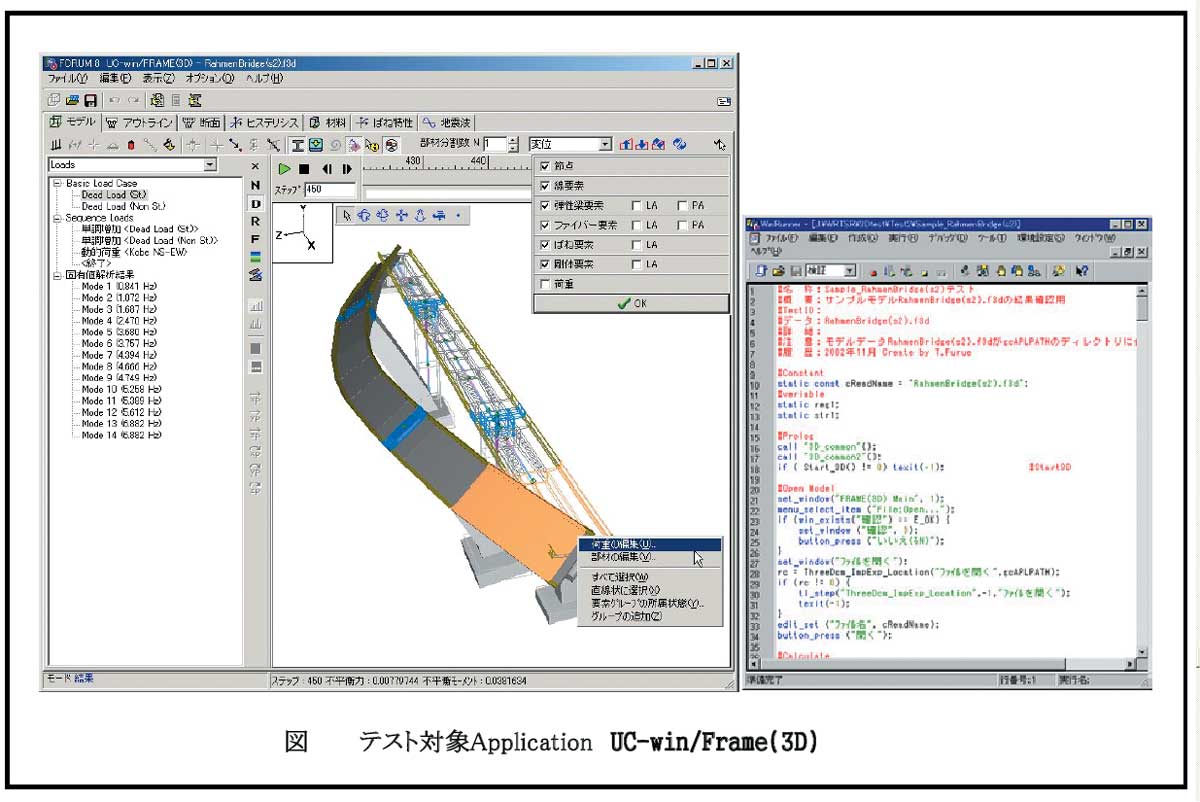The height and width of the screenshot is (802, 1200).
Task: Click the 部材分割数 N input field
Action: (495, 145)
